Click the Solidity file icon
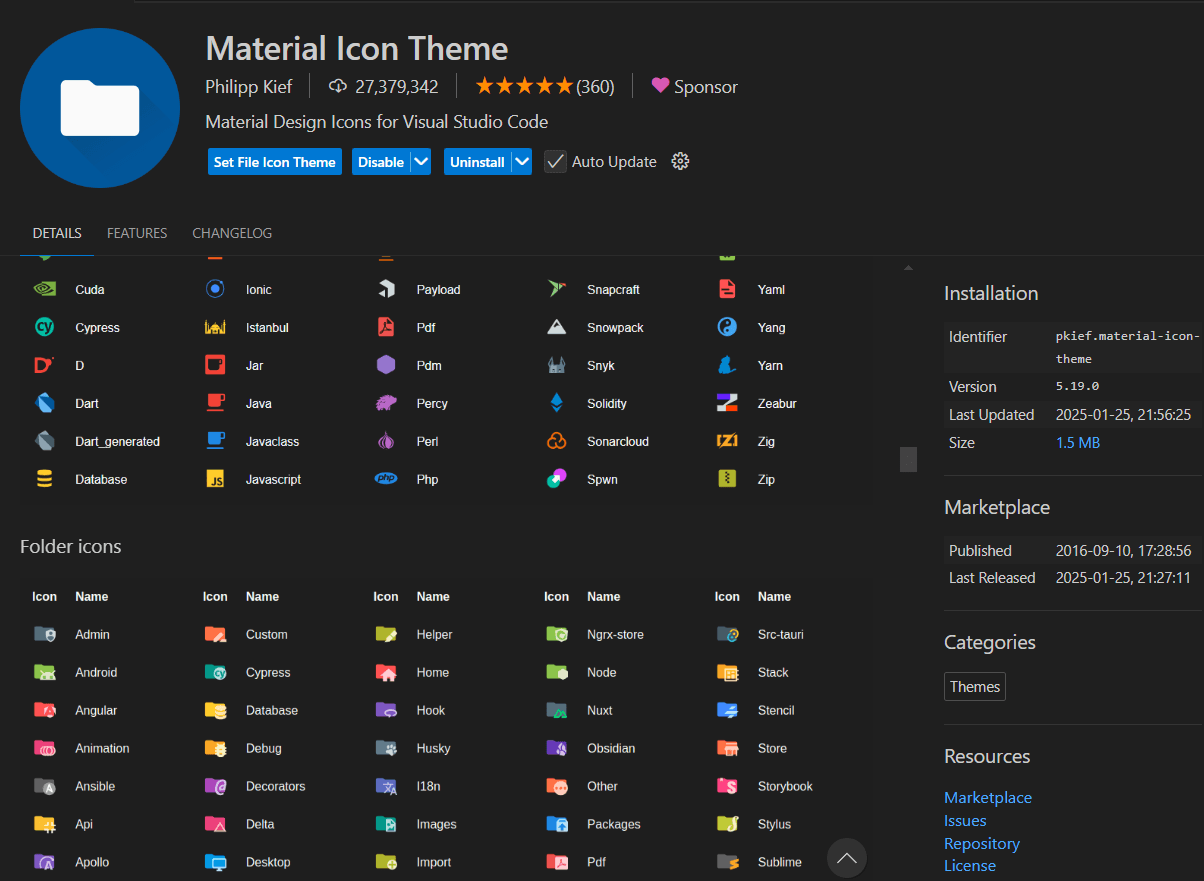Screen dimensions: 1204x881 point(557,403)
